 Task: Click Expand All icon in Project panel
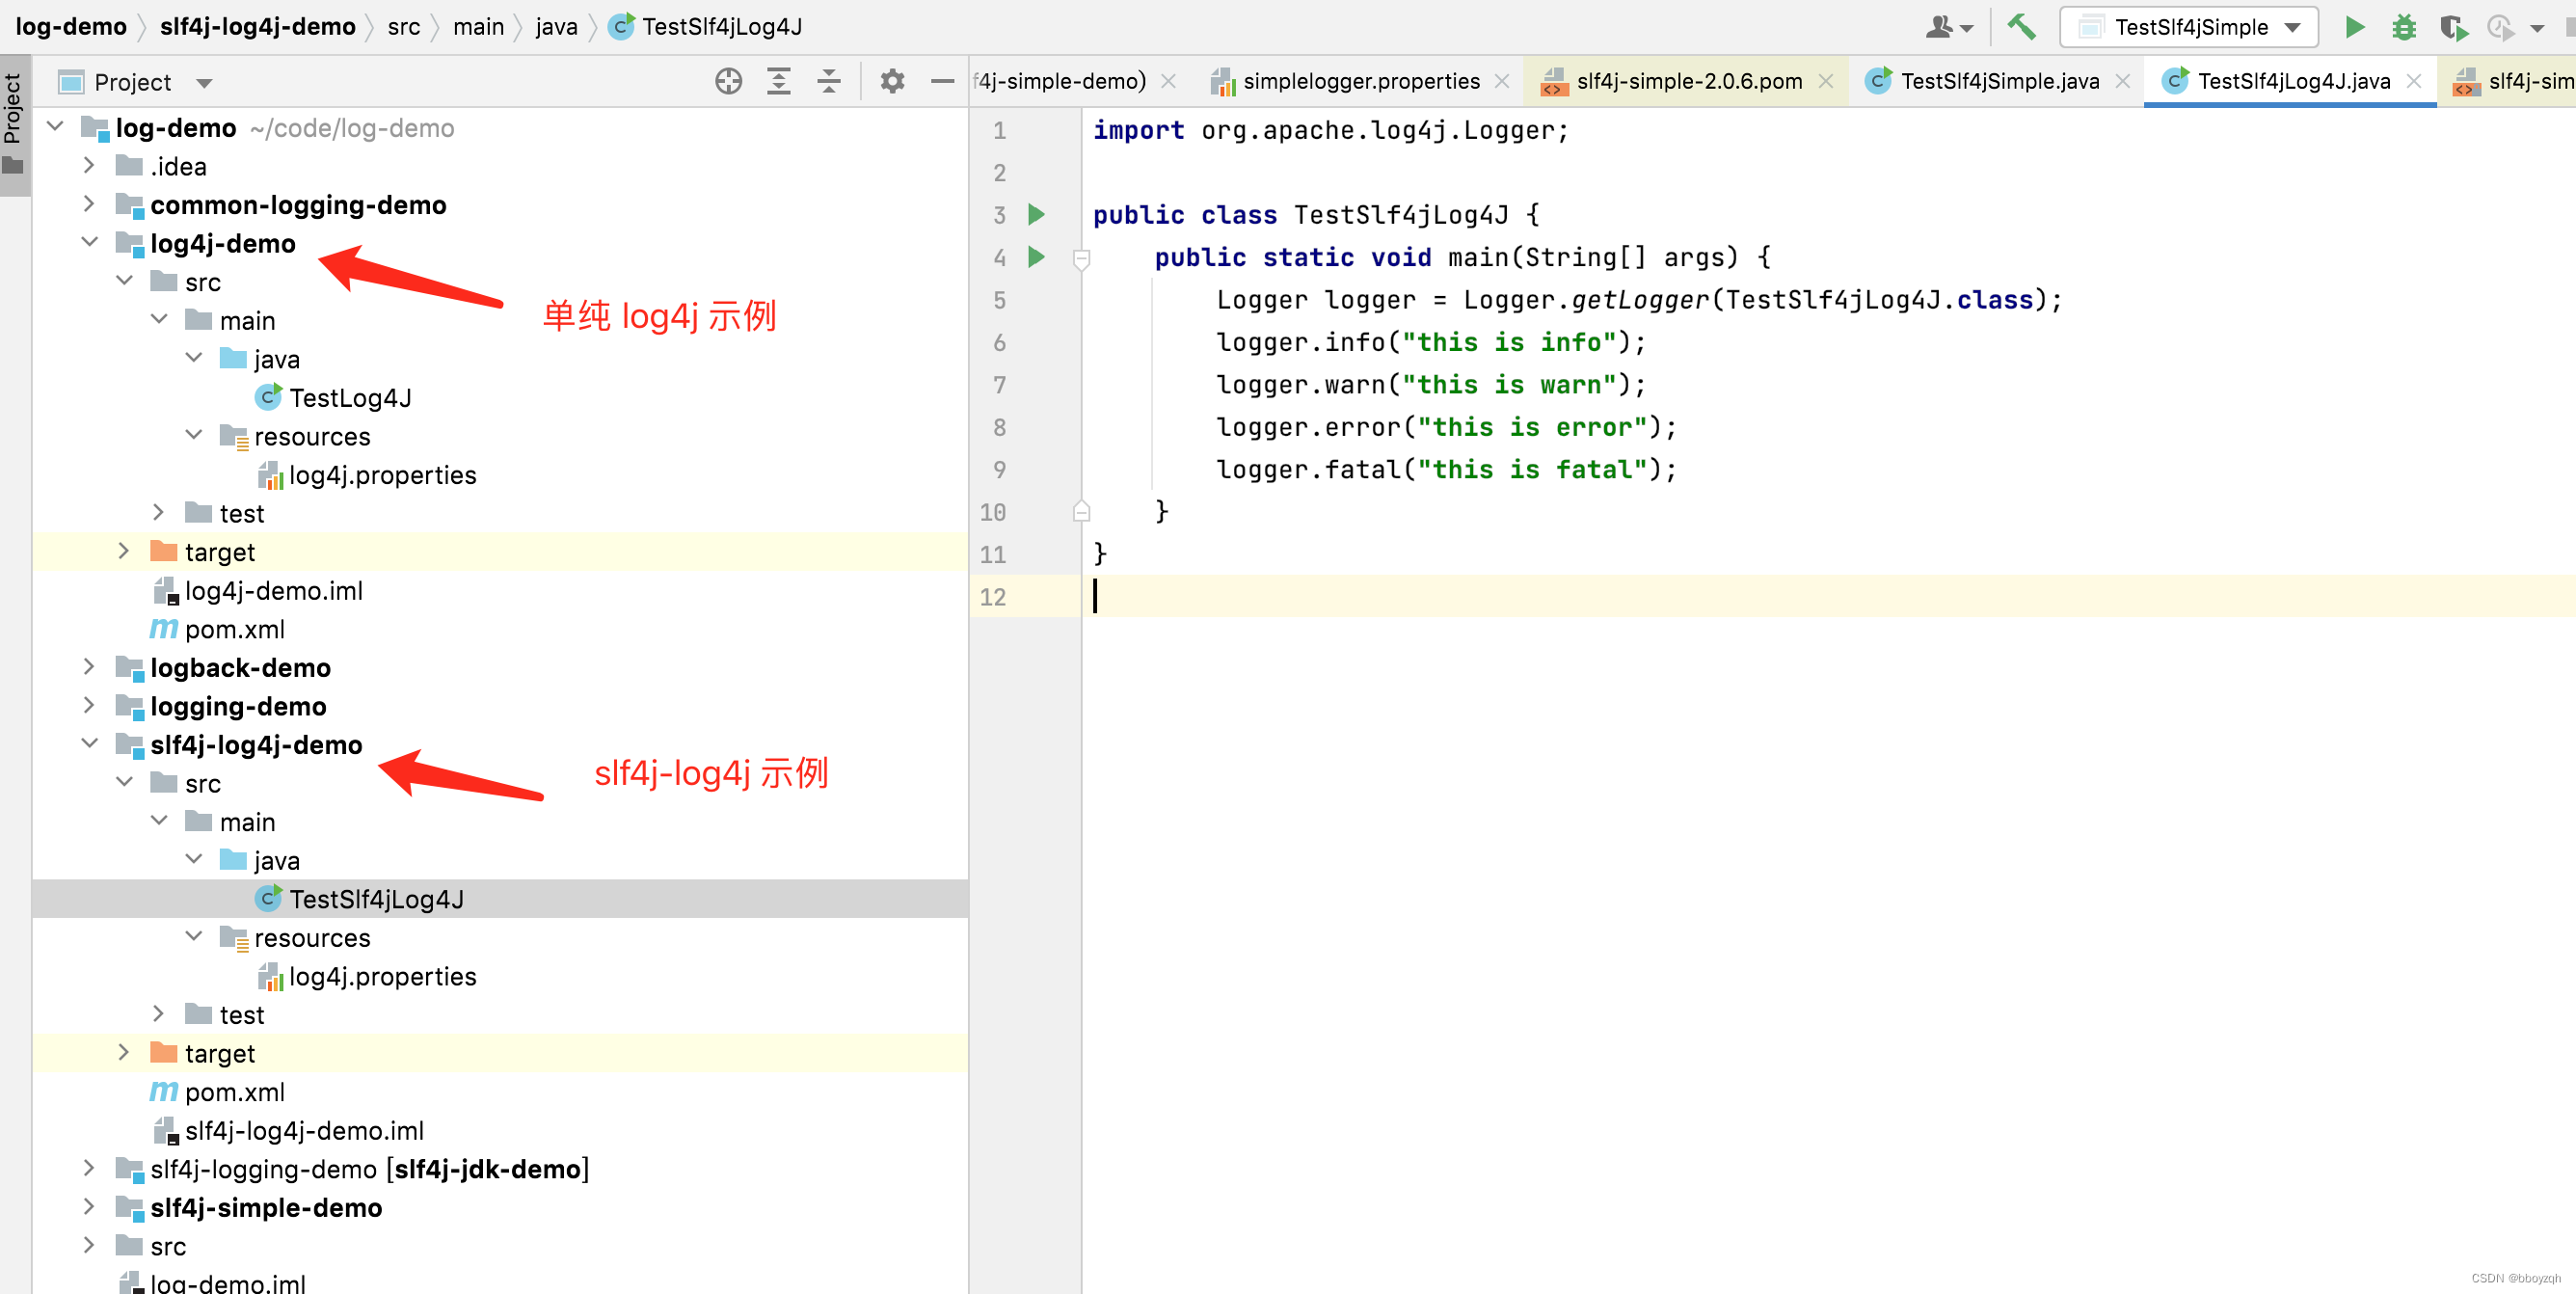pos(778,81)
